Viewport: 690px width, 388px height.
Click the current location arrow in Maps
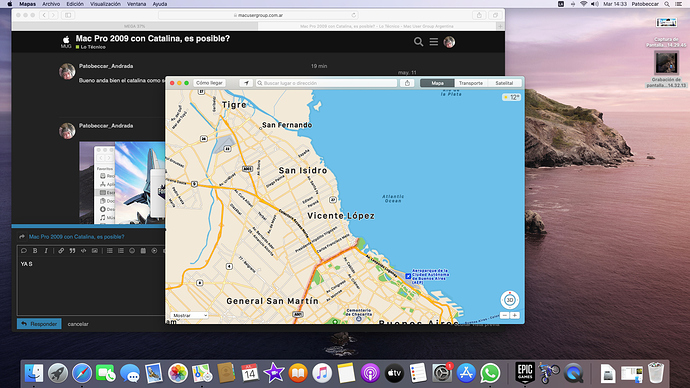click(x=246, y=83)
